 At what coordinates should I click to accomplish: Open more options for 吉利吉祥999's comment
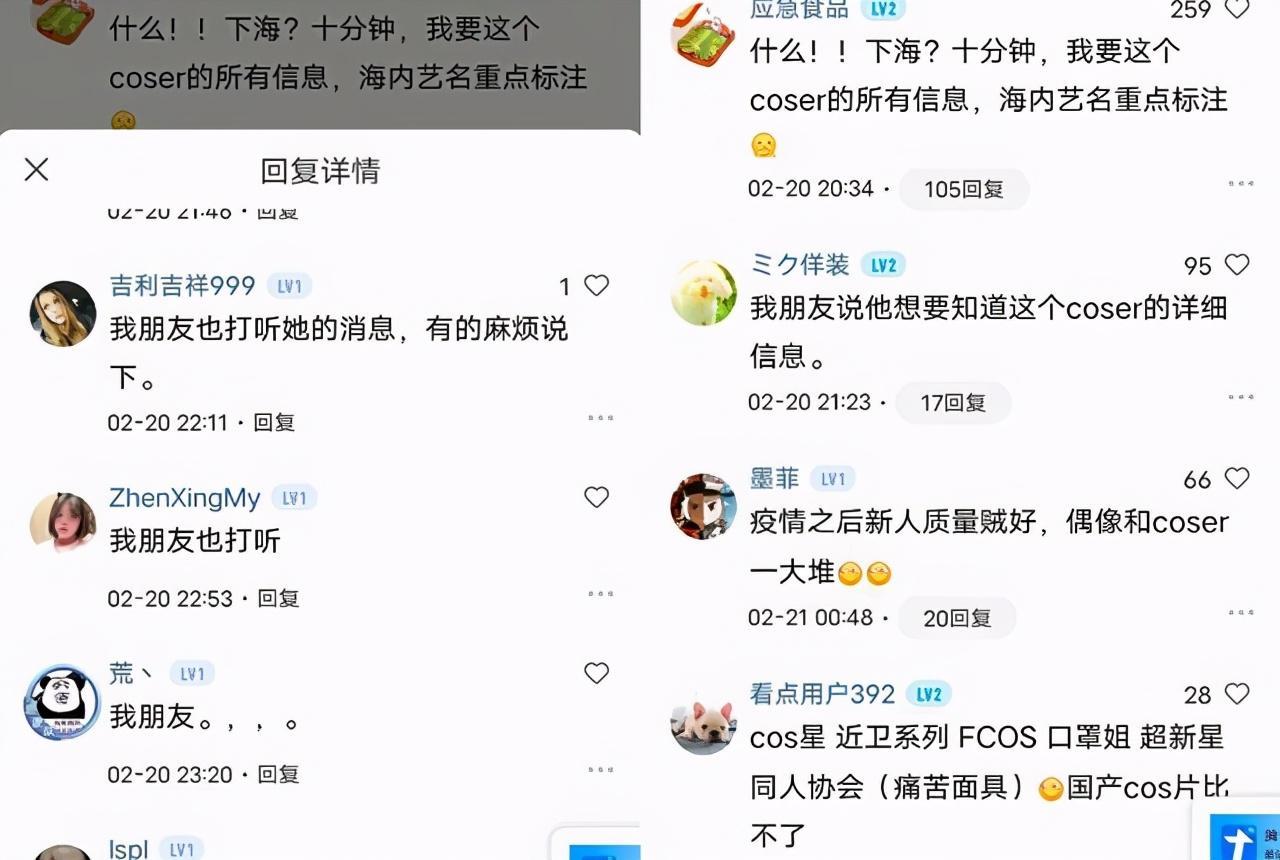tap(600, 418)
